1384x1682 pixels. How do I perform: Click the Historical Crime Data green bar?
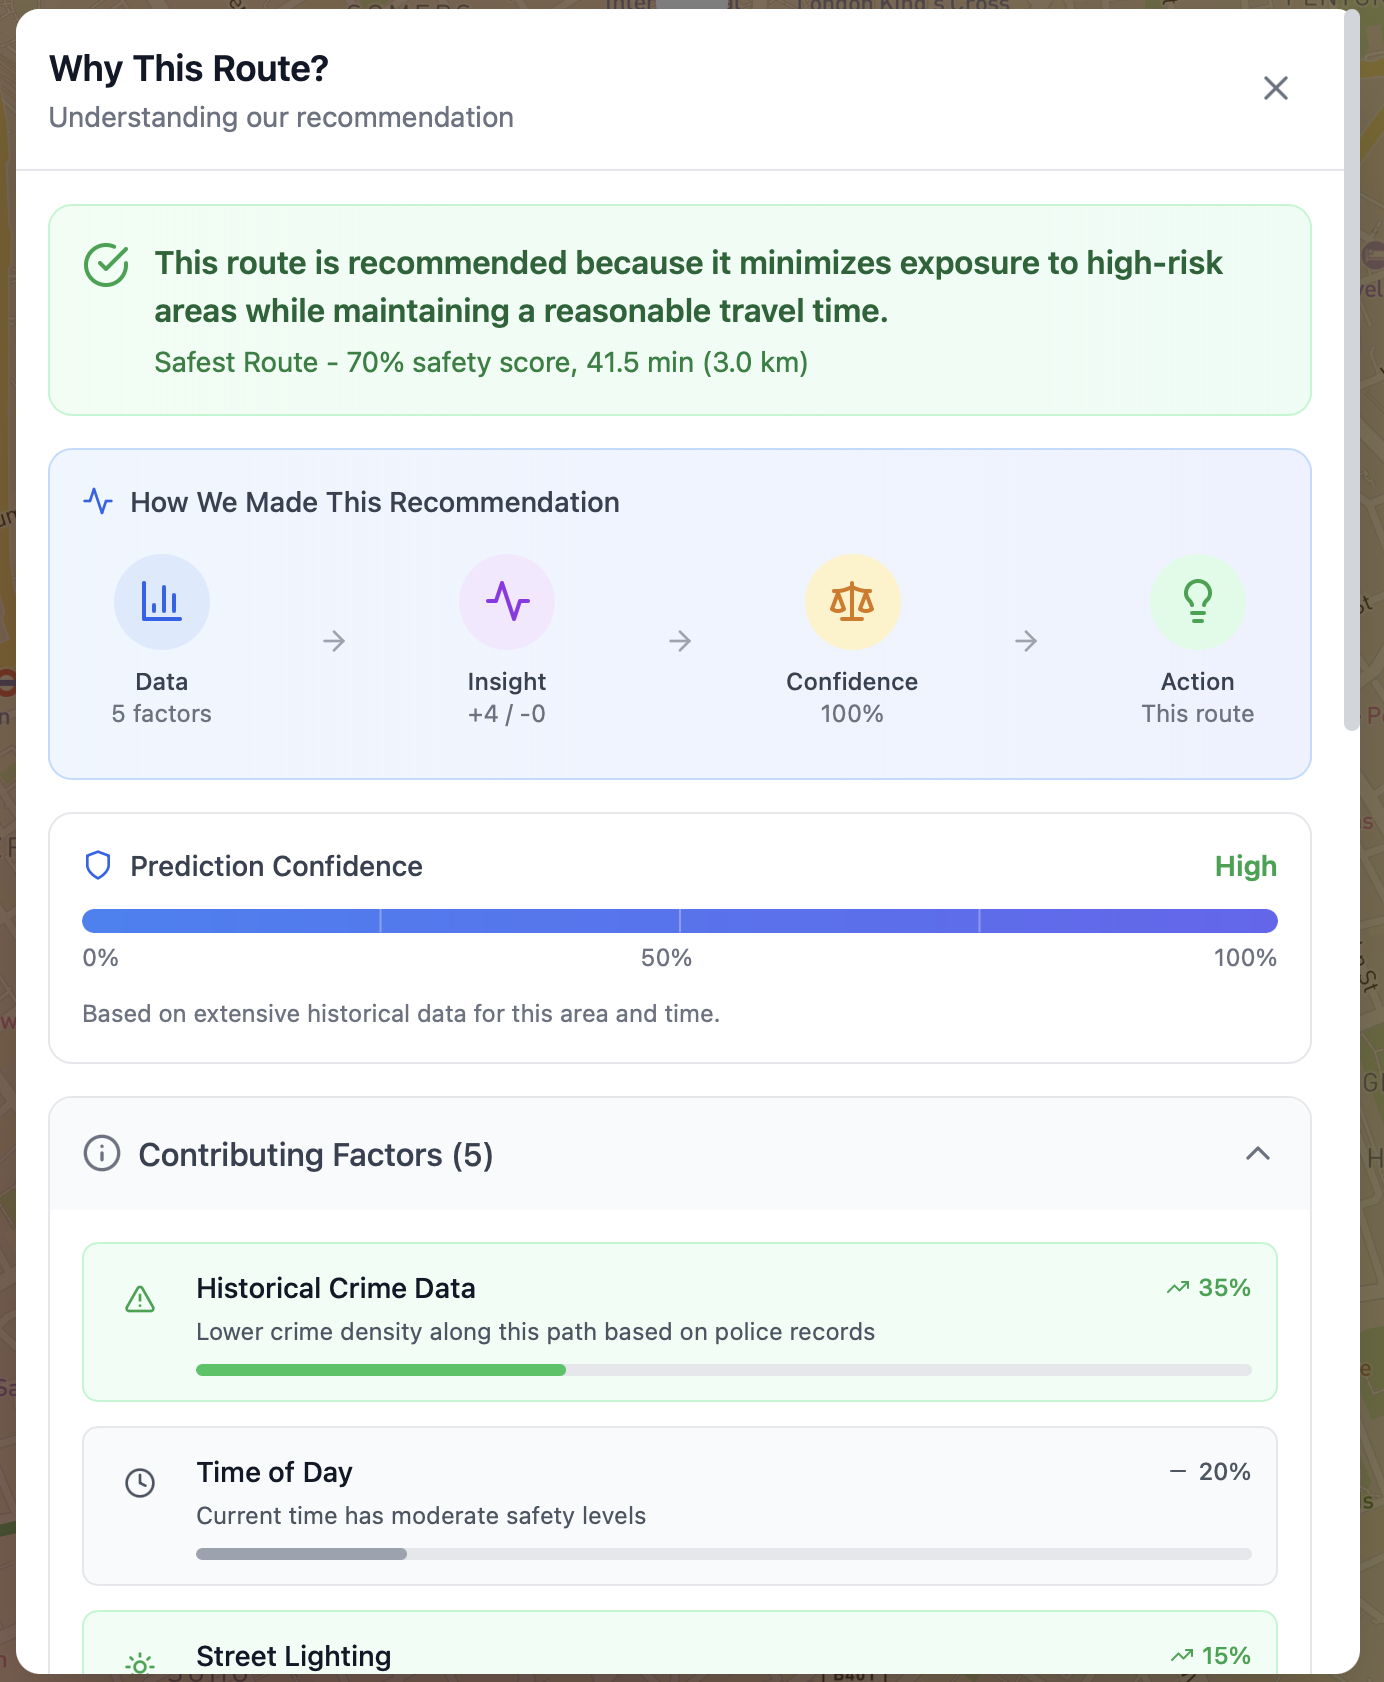click(x=381, y=1370)
